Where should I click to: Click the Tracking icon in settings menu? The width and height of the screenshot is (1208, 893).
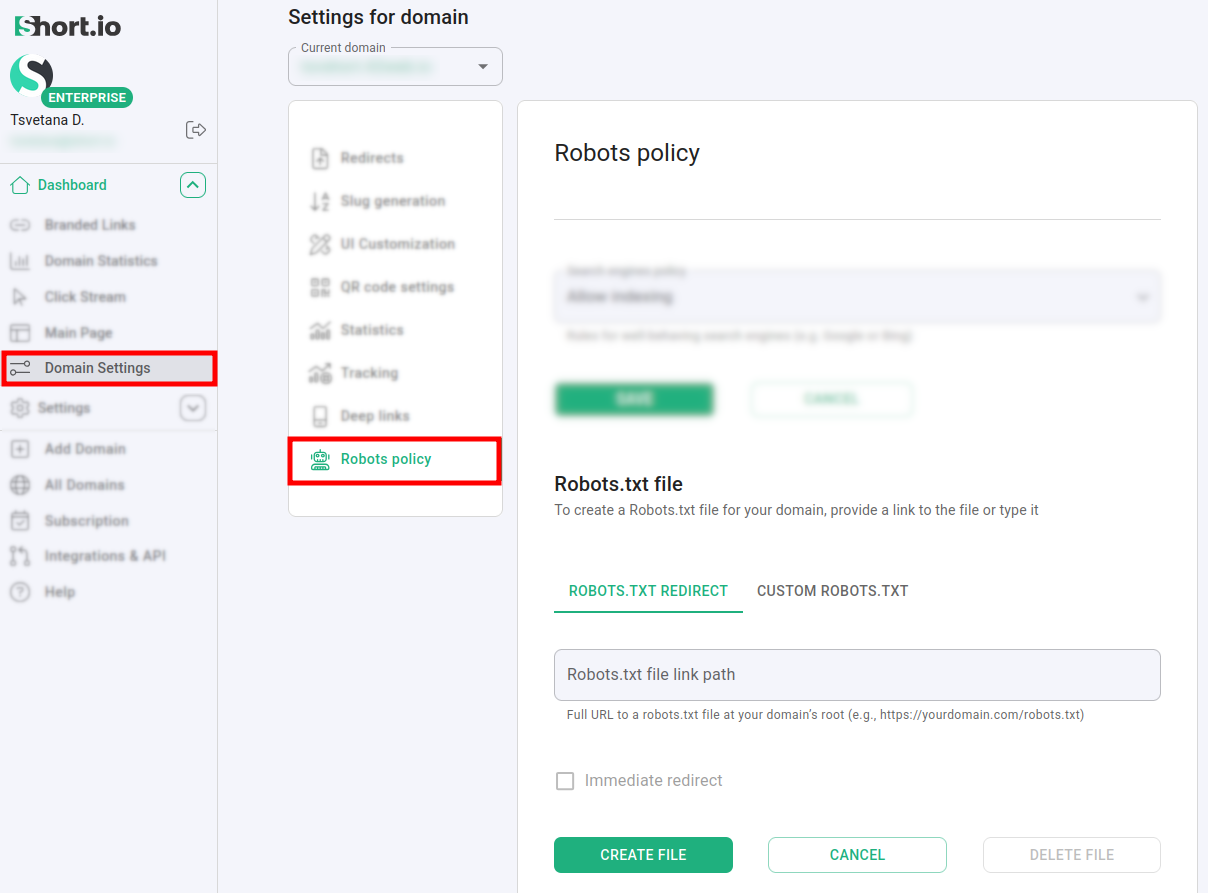pyautogui.click(x=320, y=373)
